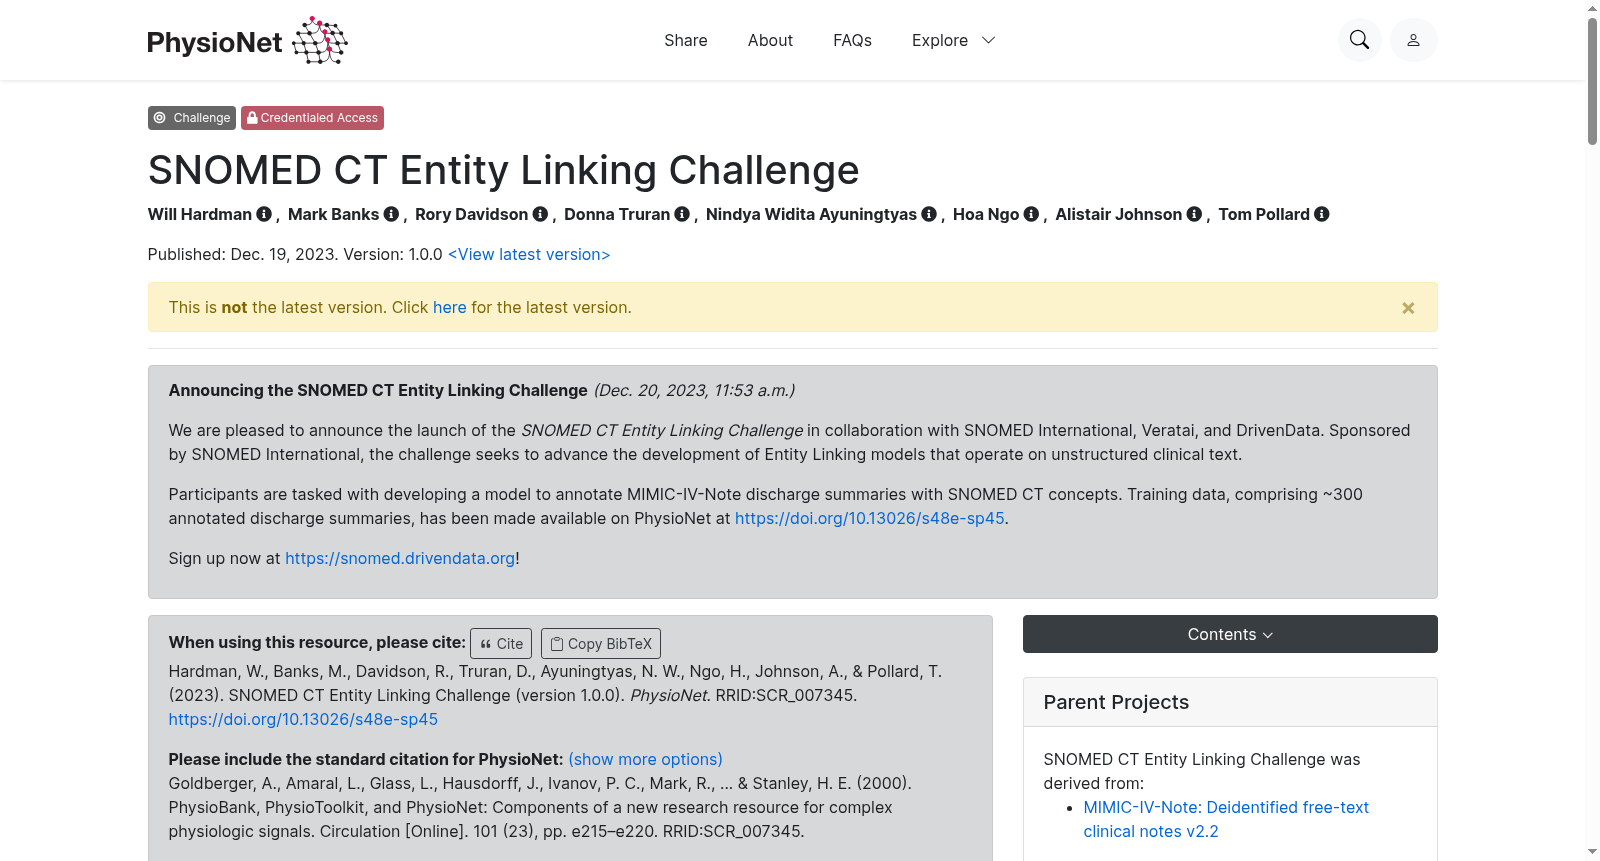Click Copy BibTeX button

[x=601, y=644]
